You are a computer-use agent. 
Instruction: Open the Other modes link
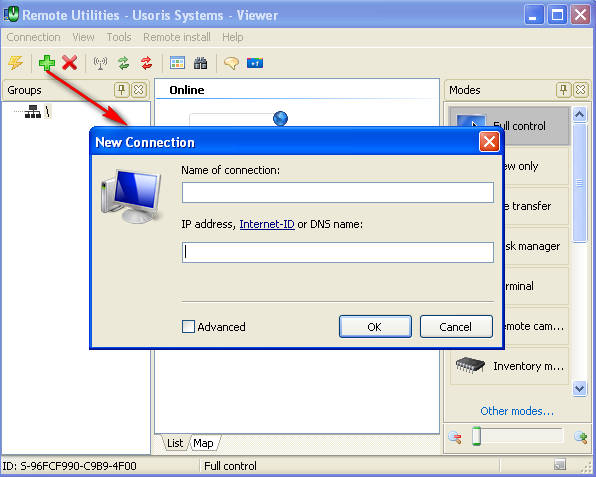point(517,411)
